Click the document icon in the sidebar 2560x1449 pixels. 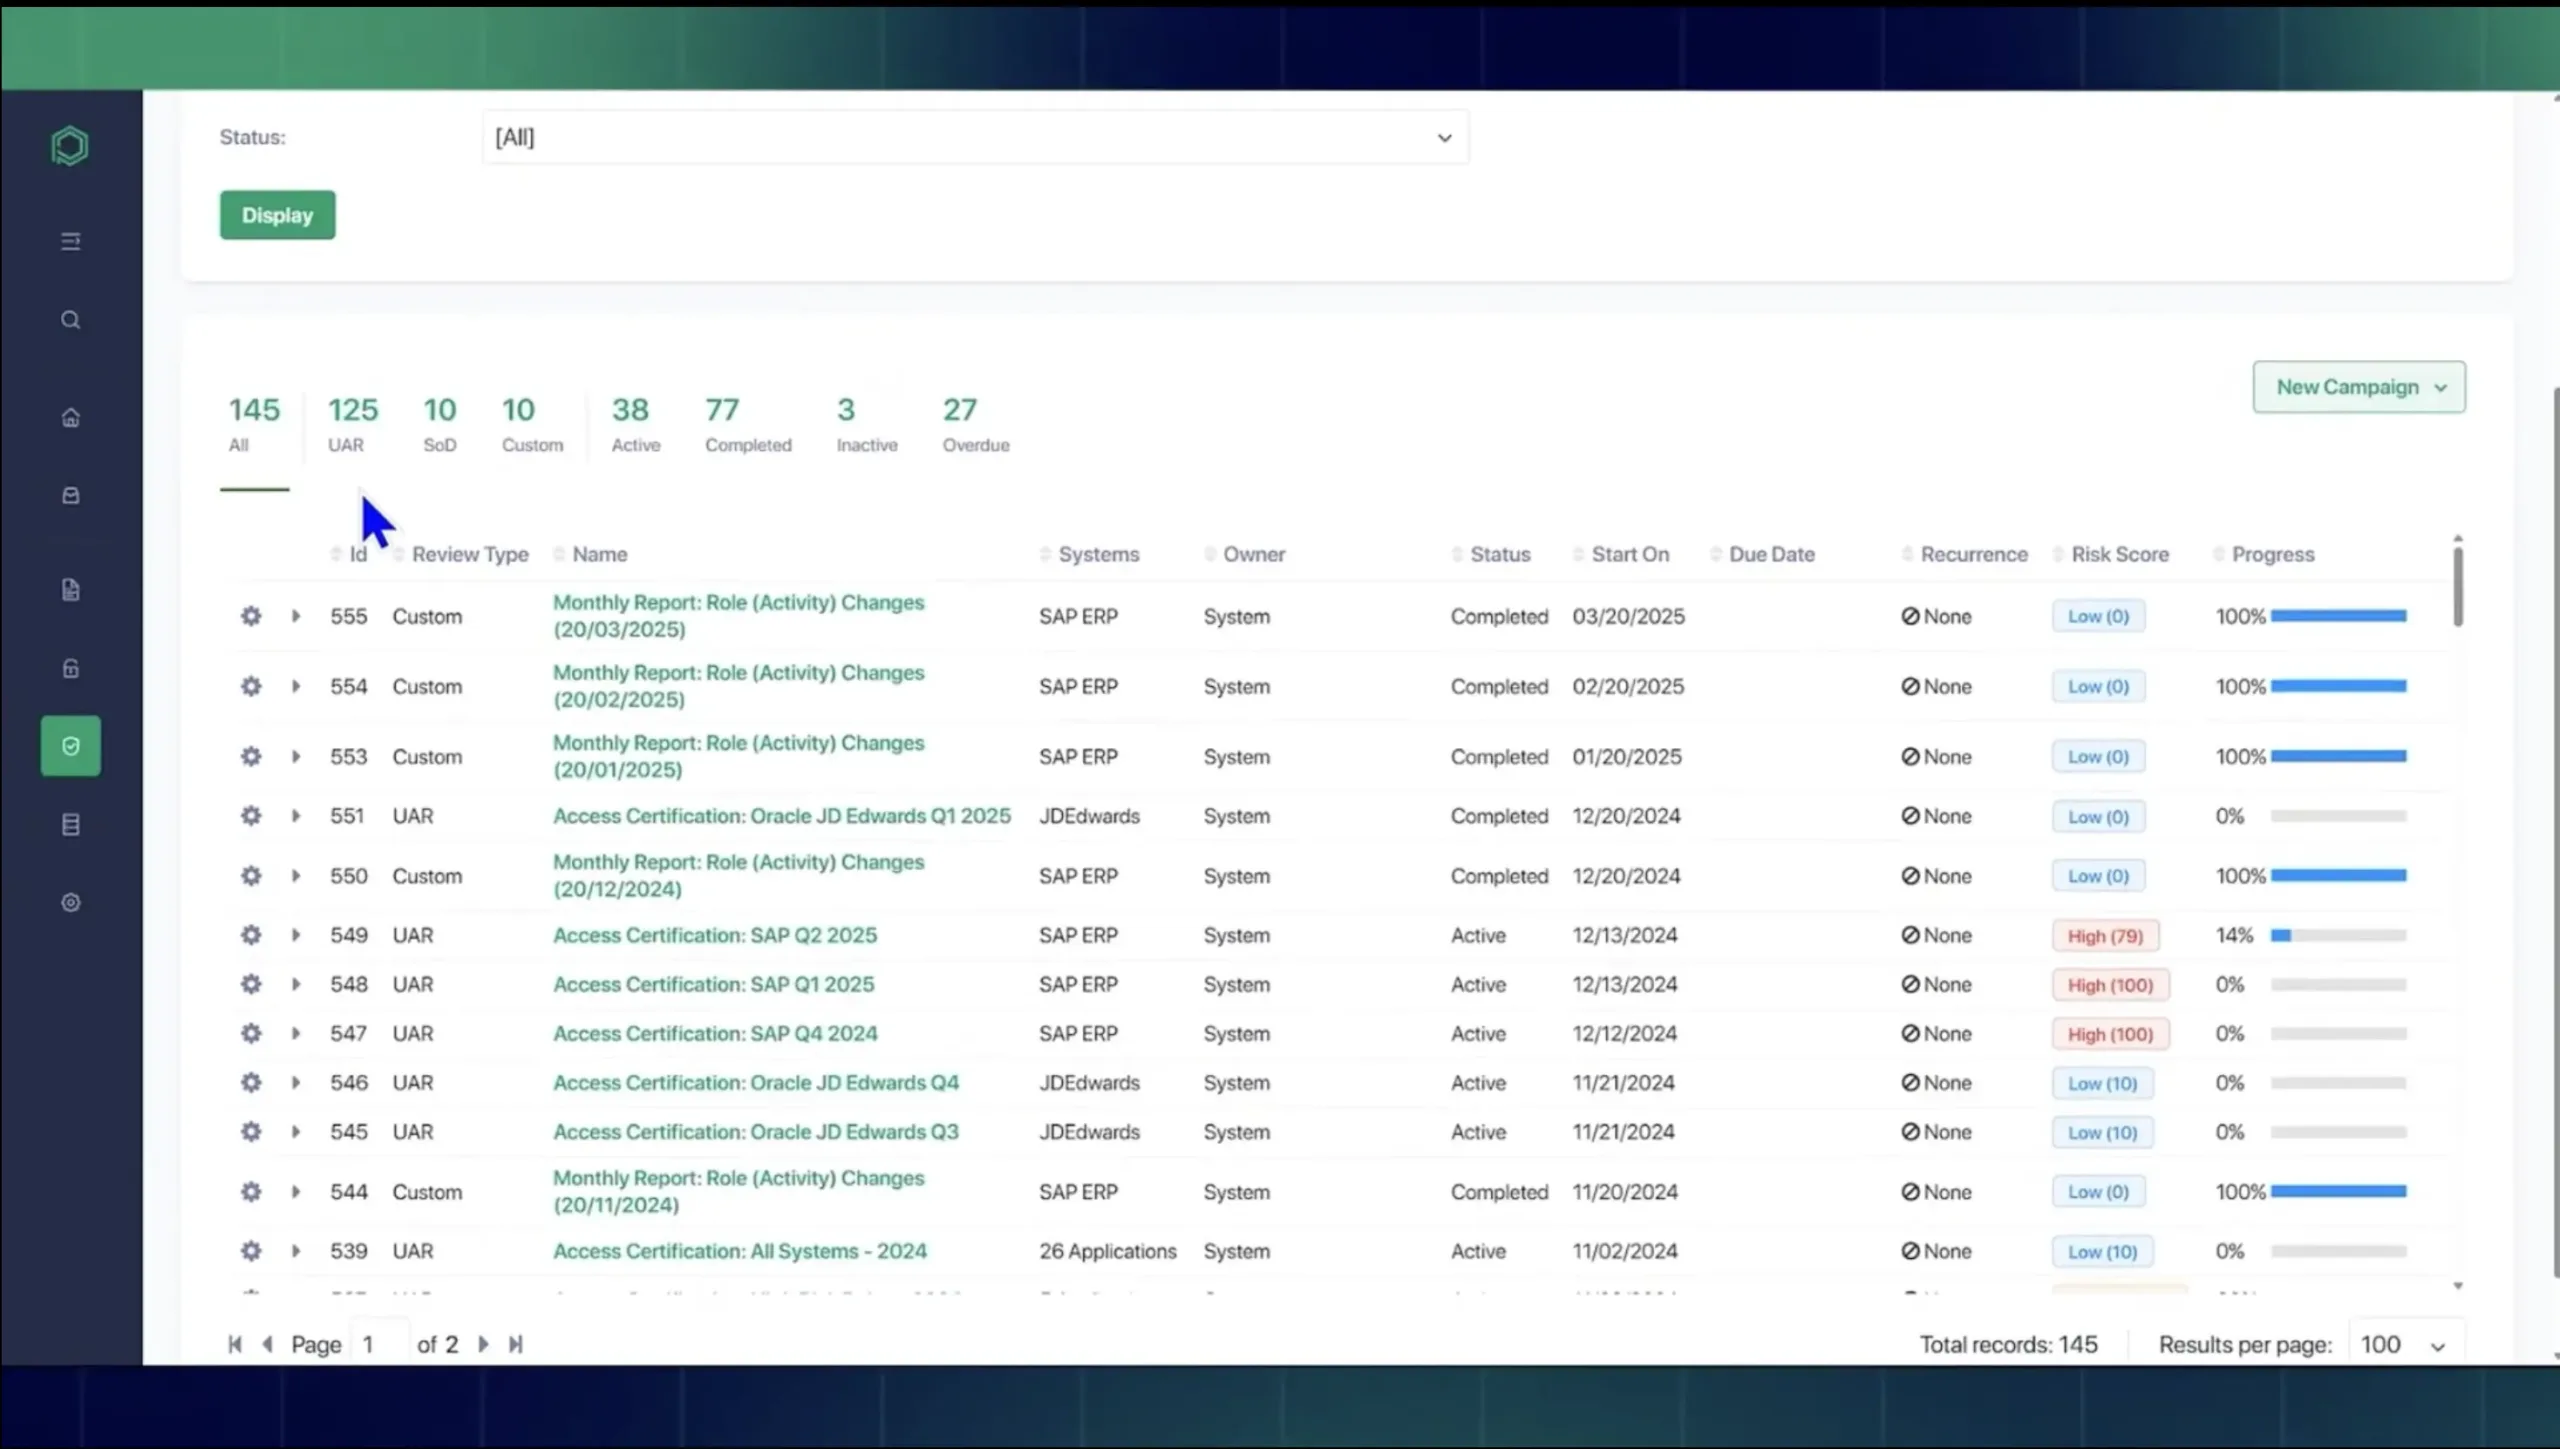coord(70,589)
